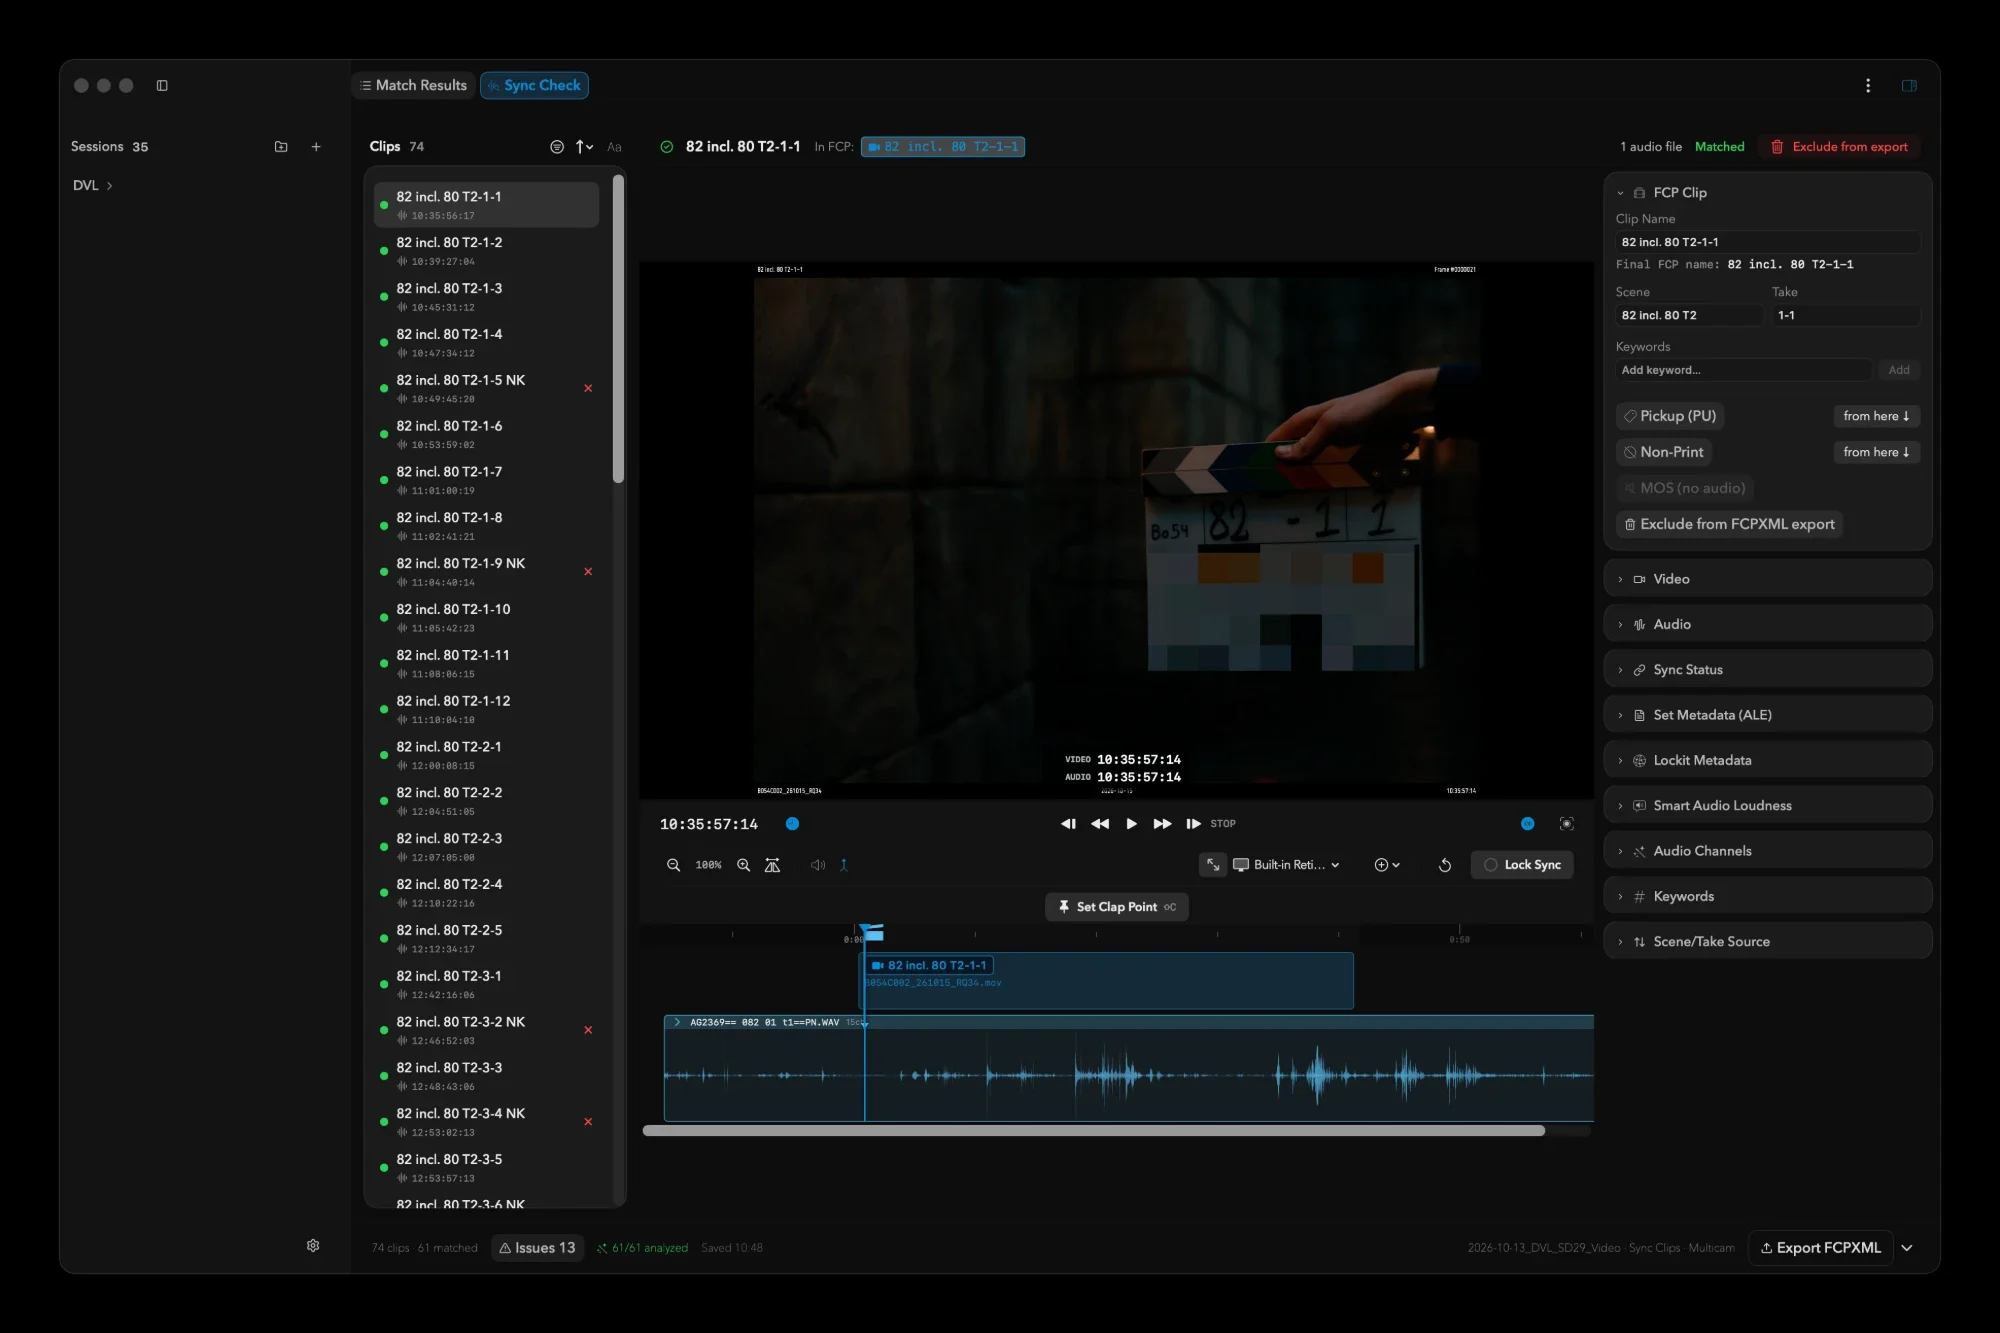This screenshot has width=2000, height=1333.
Task: Add a new session with plus icon
Action: pyautogui.click(x=316, y=147)
